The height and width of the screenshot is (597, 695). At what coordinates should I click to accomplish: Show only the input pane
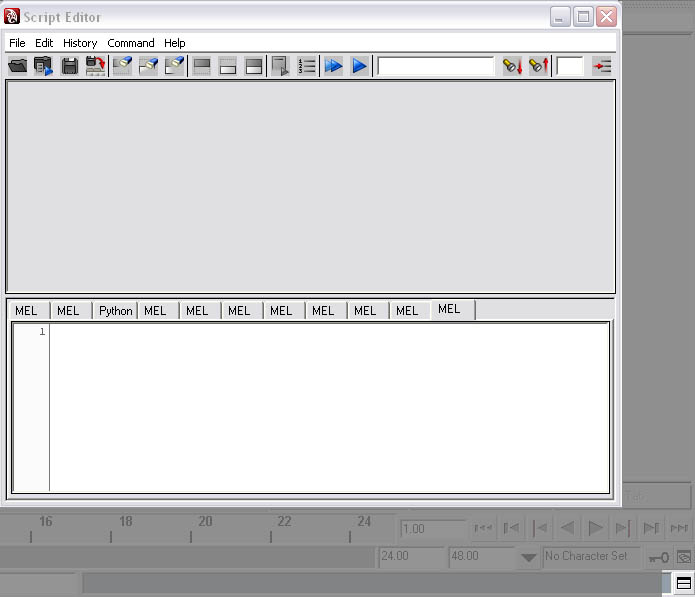228,66
